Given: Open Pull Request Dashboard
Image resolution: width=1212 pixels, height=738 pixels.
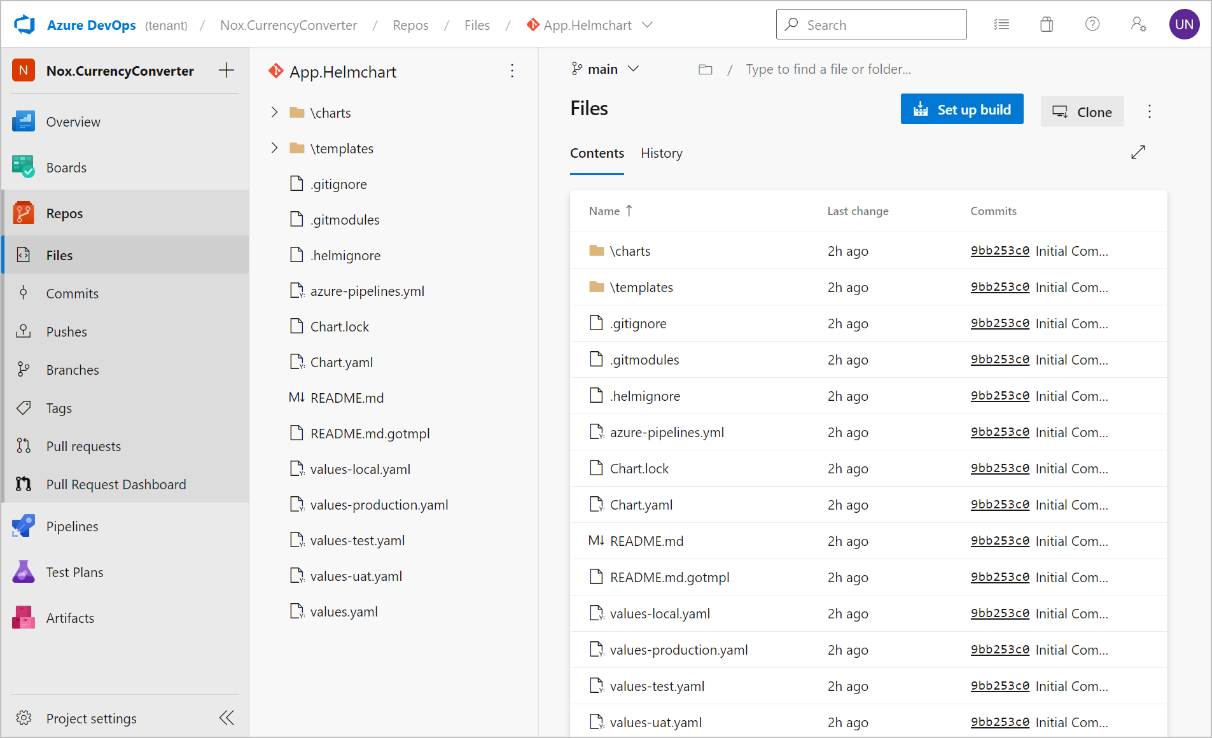Looking at the screenshot, I should (125, 484).
